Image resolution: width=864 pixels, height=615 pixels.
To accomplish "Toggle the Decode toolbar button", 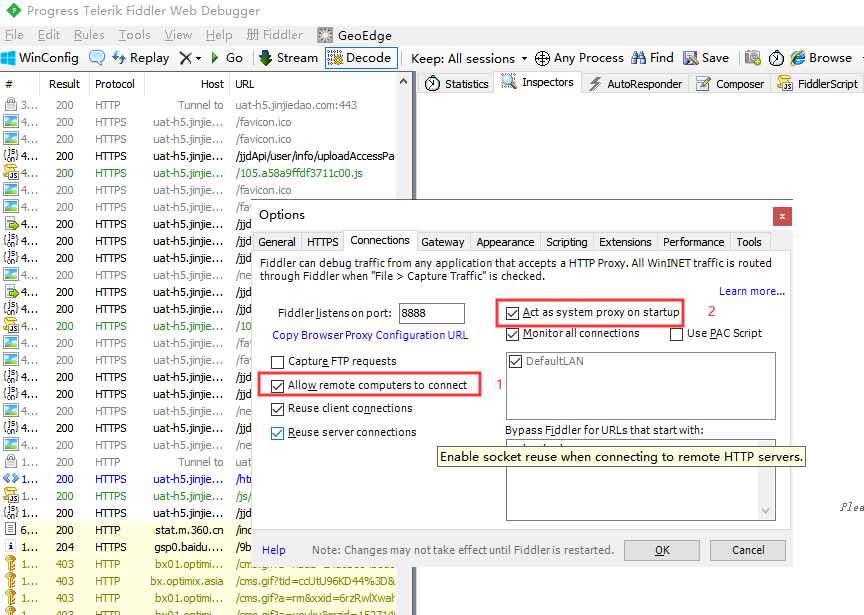I will tap(361, 58).
